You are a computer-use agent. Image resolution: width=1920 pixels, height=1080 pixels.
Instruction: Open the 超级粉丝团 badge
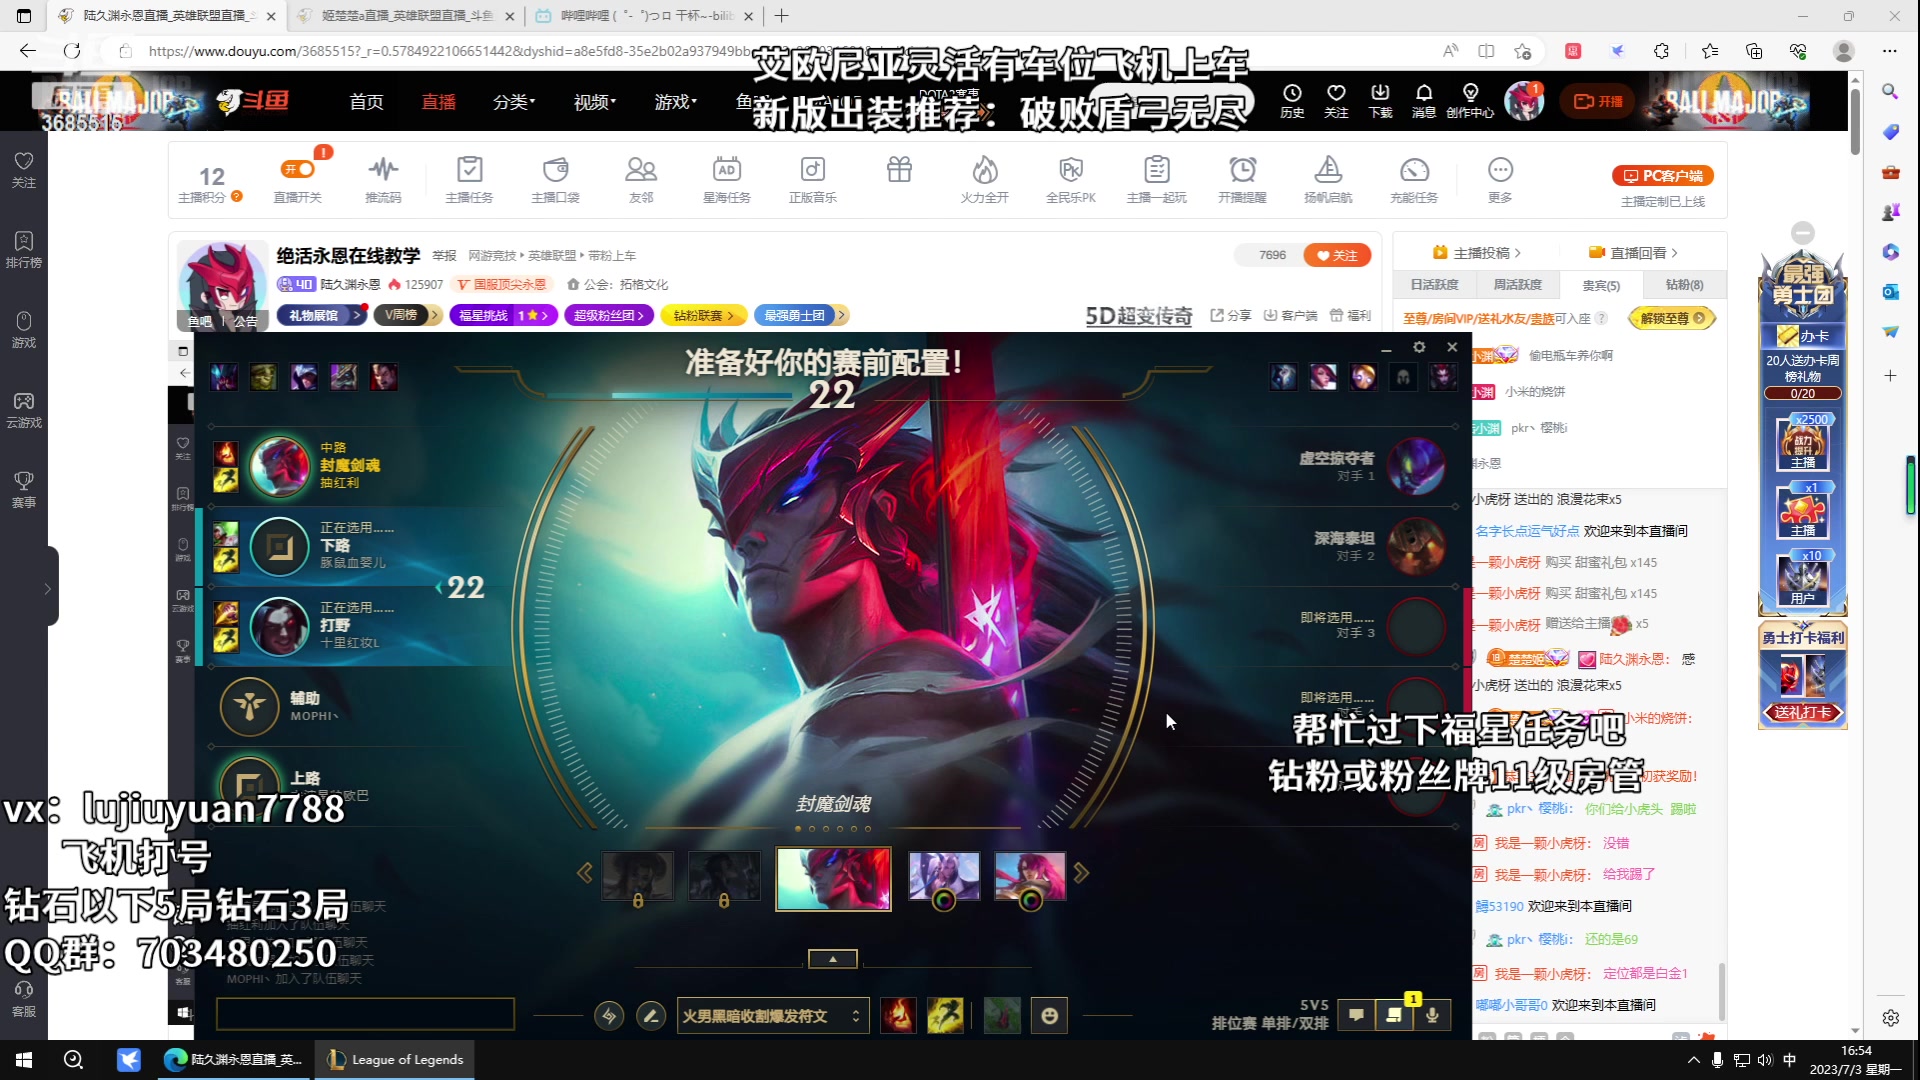pyautogui.click(x=609, y=315)
